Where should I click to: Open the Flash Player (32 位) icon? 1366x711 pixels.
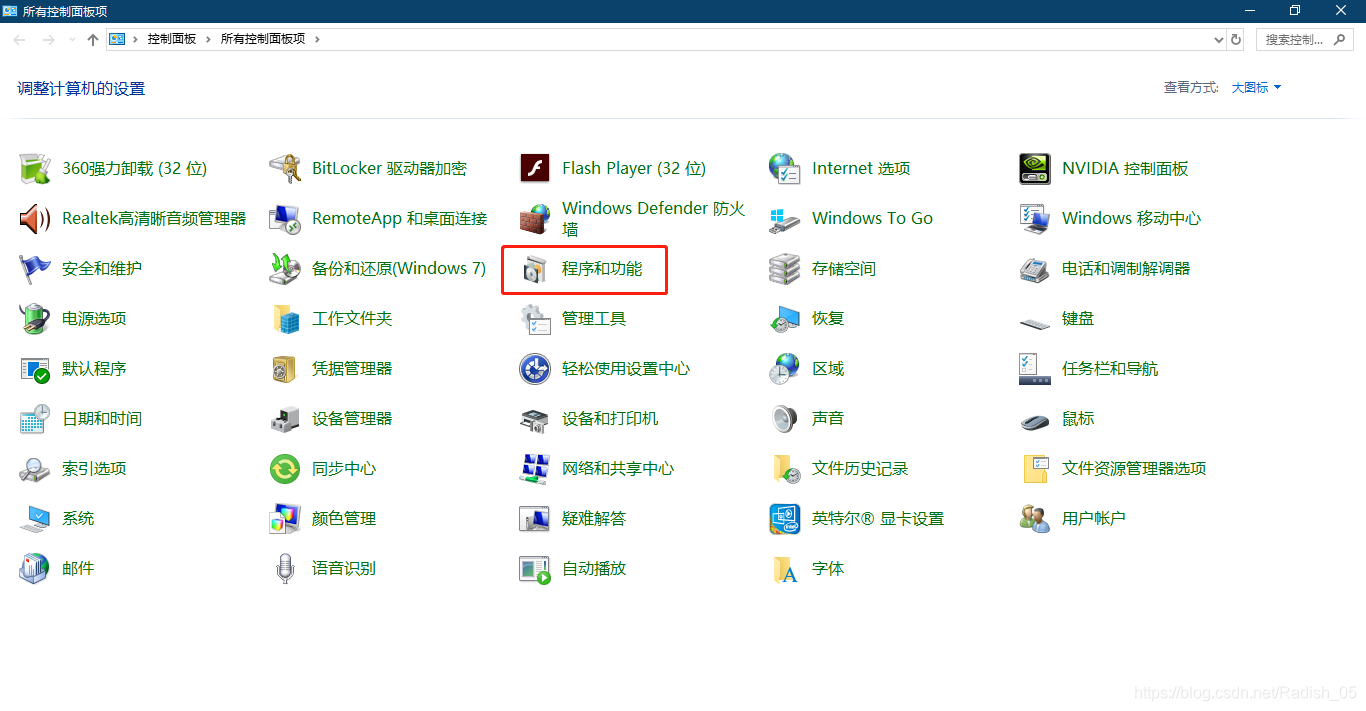click(535, 169)
